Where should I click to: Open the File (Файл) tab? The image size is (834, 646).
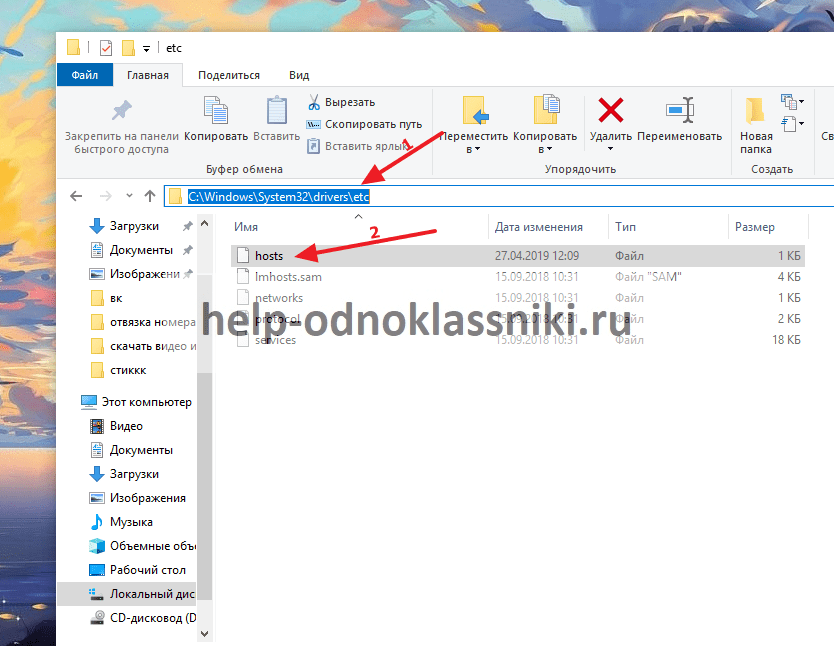85,75
